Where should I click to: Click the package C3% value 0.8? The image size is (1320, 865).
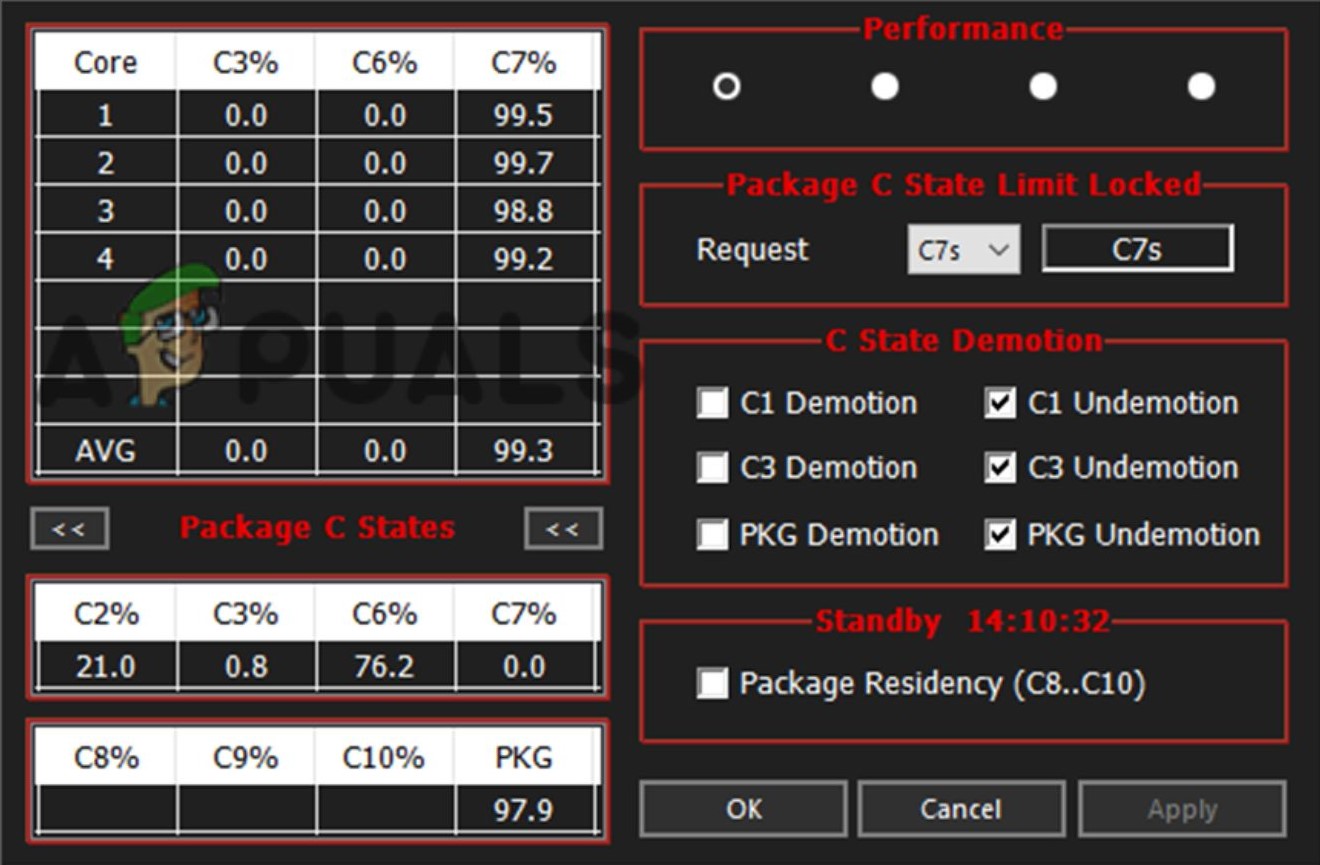coord(246,666)
